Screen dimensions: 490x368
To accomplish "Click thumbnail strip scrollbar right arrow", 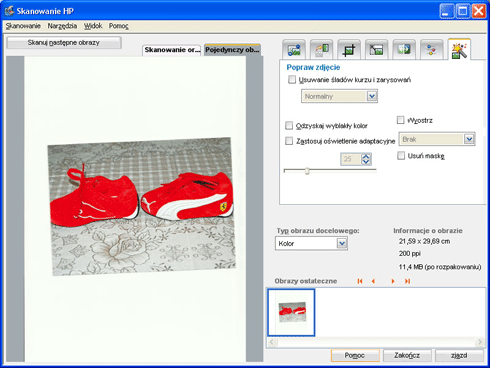I will [479, 342].
